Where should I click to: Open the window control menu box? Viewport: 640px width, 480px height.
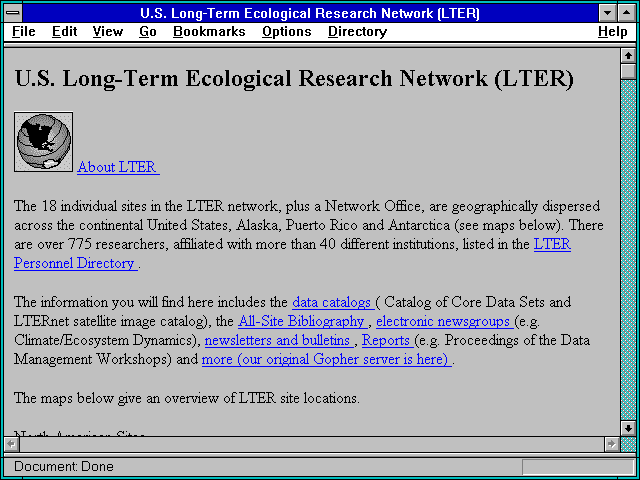[13, 13]
